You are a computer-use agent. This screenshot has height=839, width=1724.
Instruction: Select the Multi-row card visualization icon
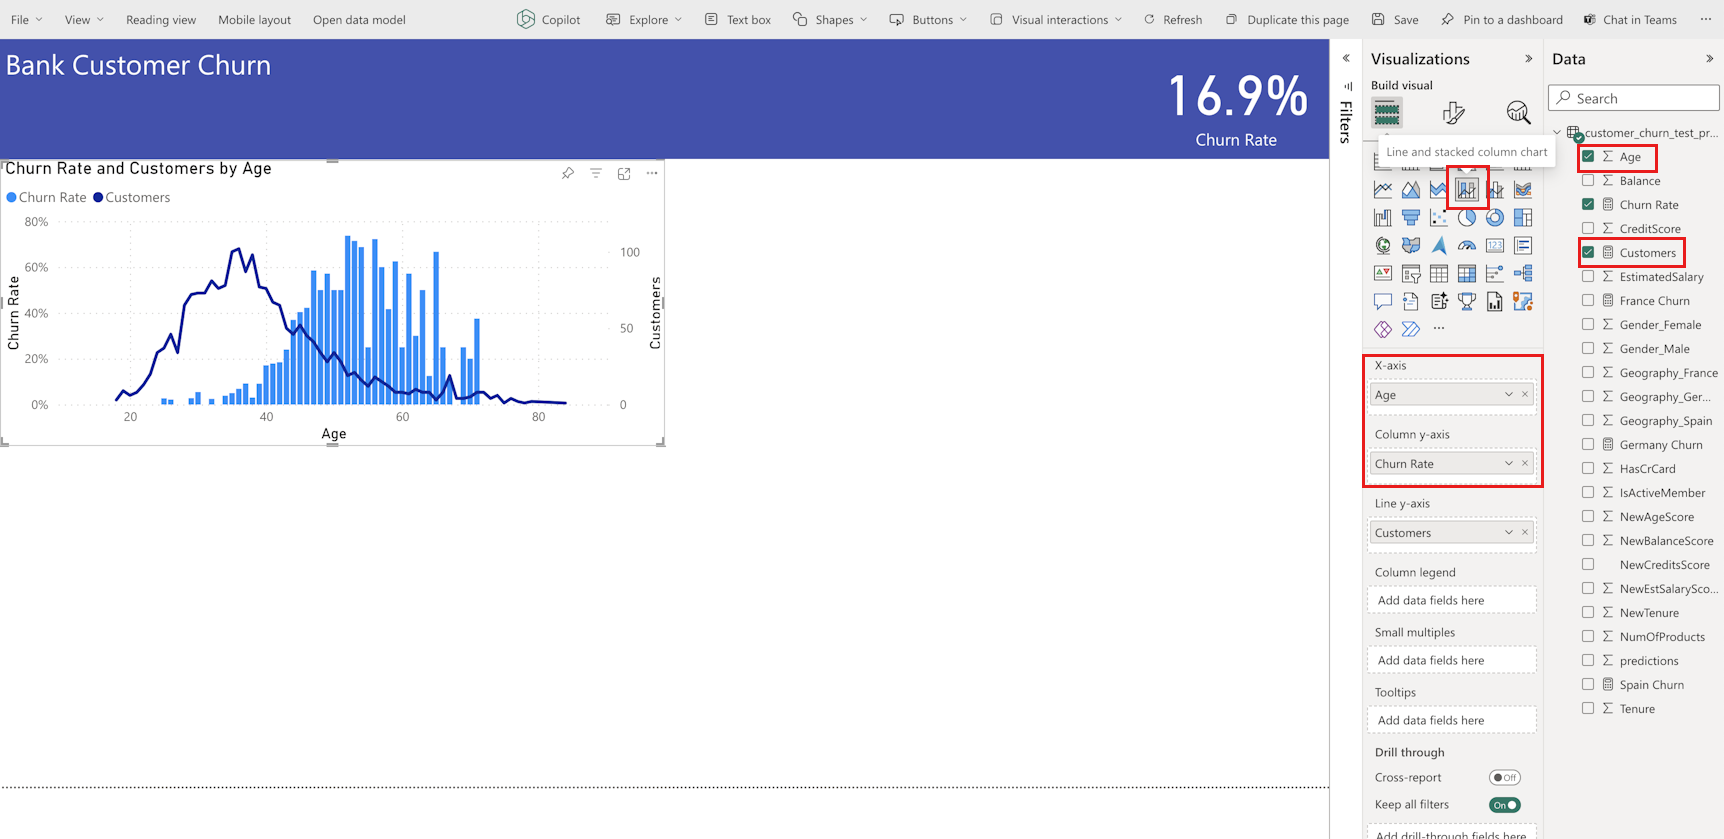click(1523, 245)
